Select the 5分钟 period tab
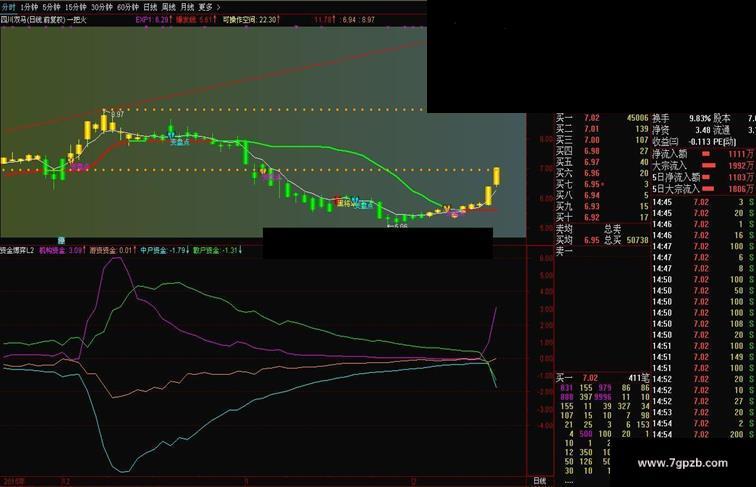The width and height of the screenshot is (756, 487). click(52, 7)
